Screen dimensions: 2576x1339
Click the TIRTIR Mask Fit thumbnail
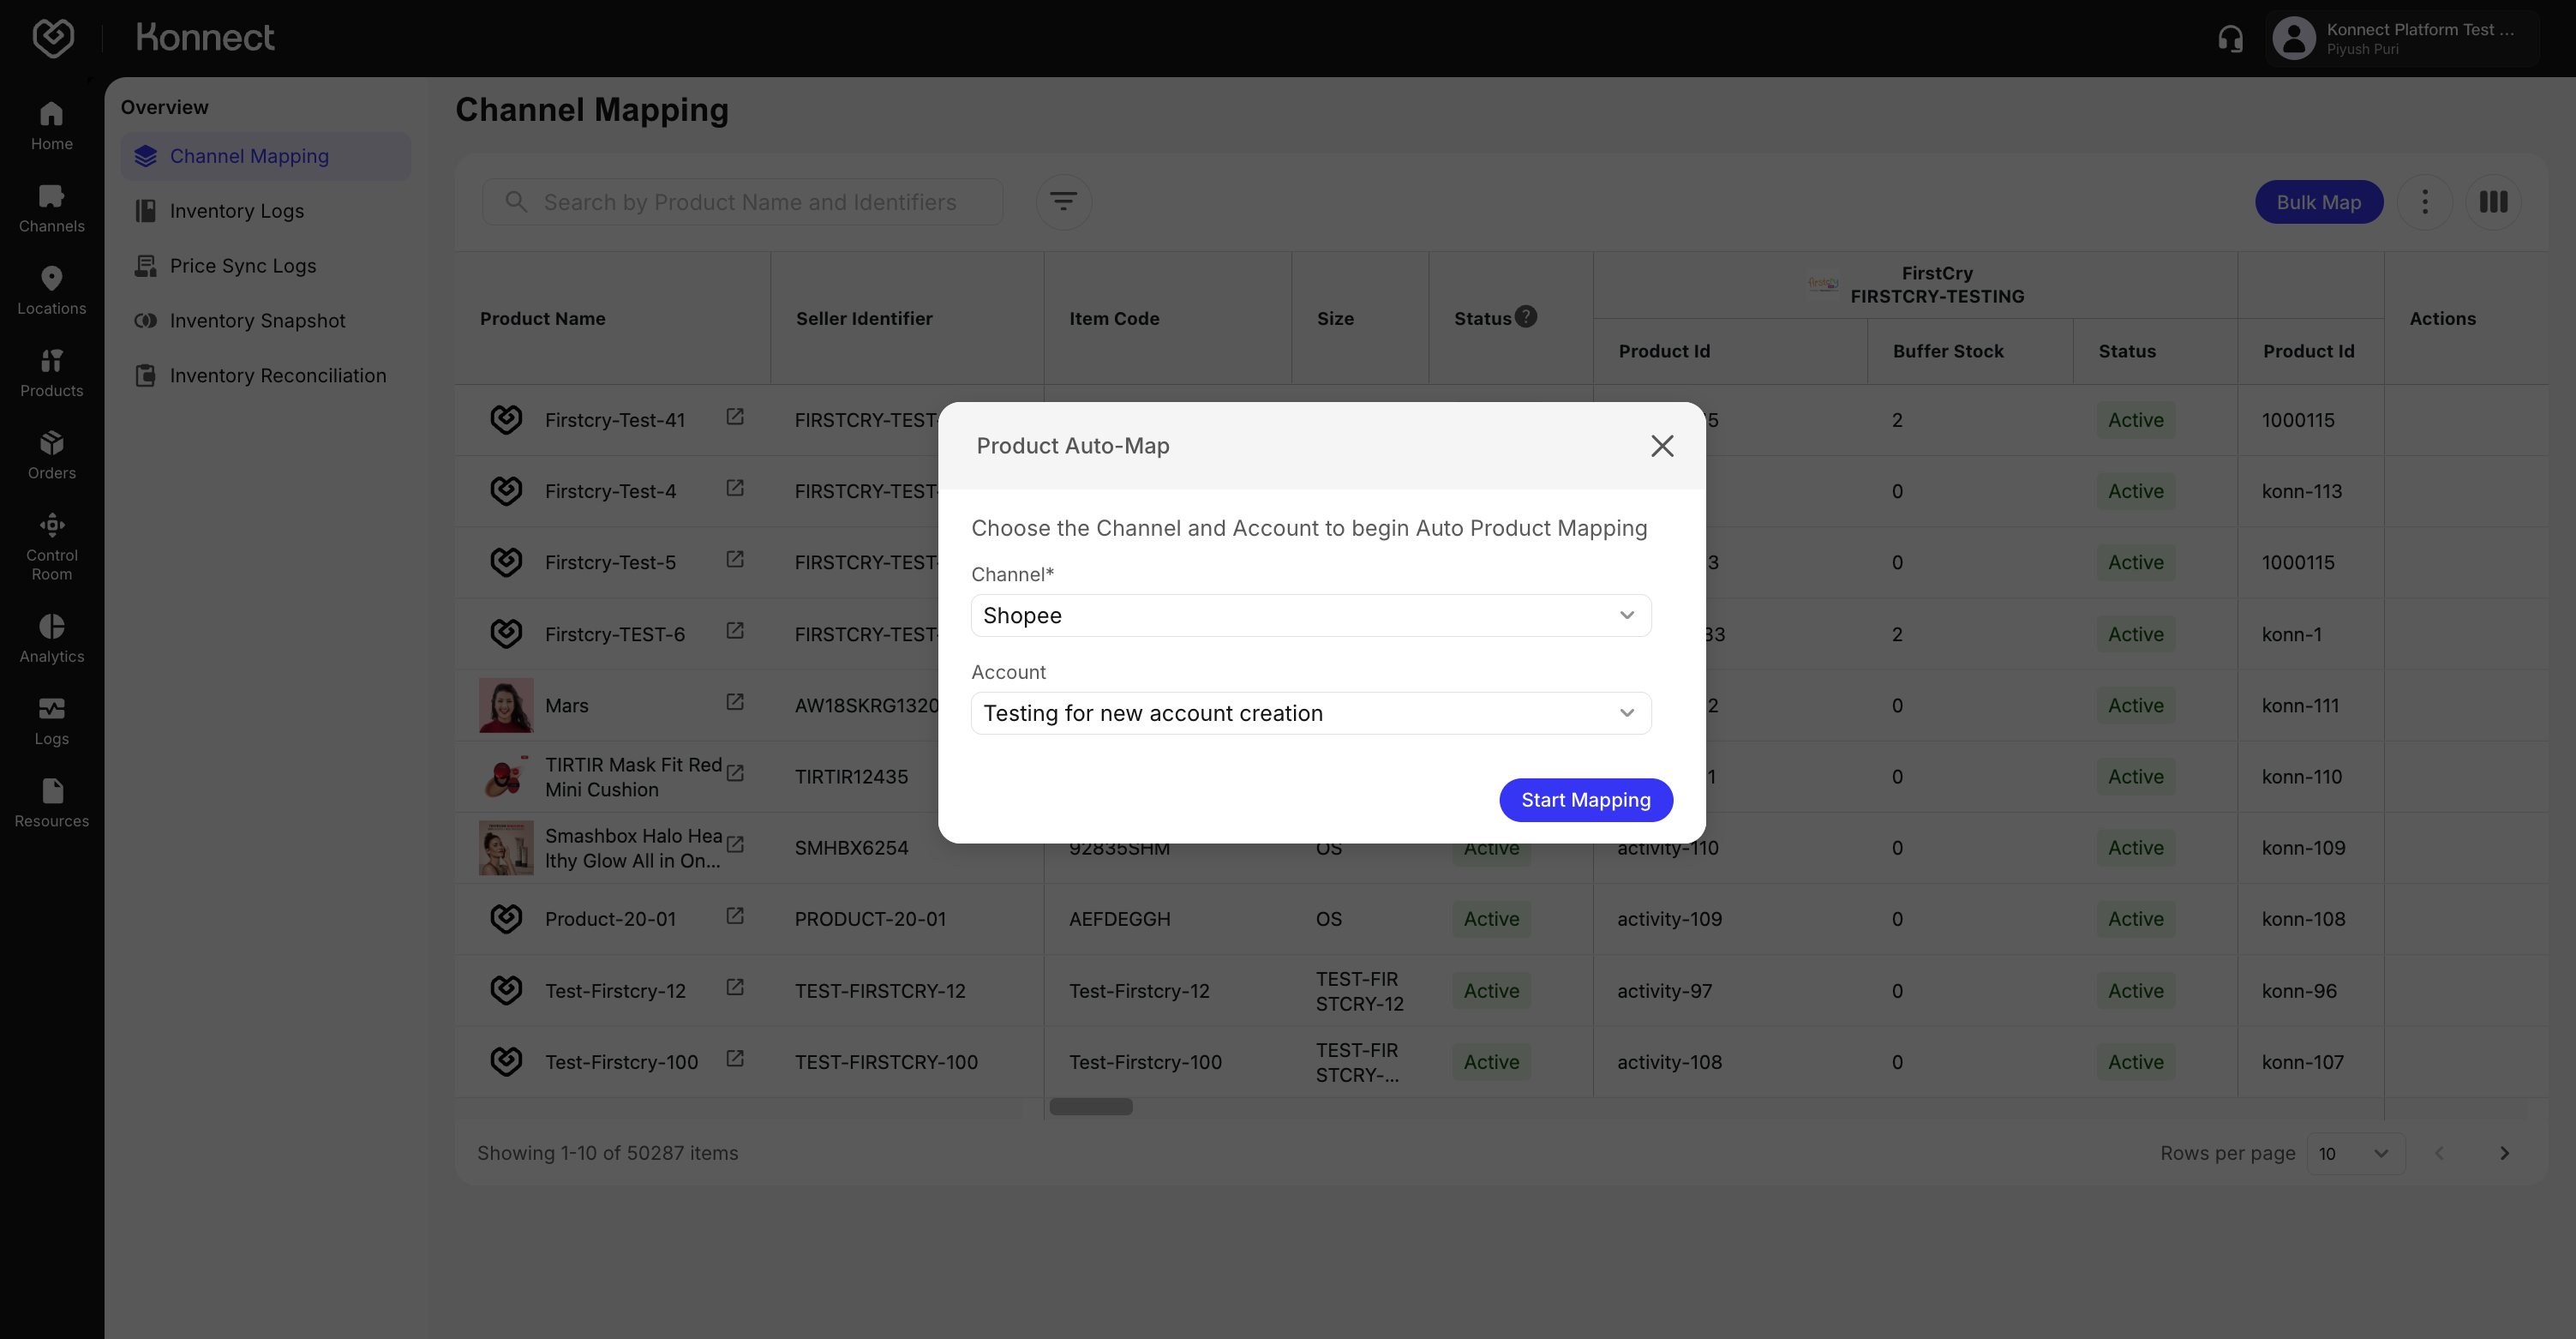click(x=506, y=776)
